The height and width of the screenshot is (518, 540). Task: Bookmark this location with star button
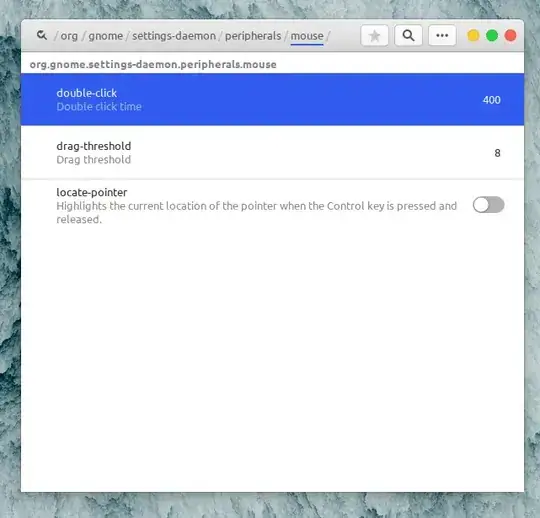(x=374, y=35)
